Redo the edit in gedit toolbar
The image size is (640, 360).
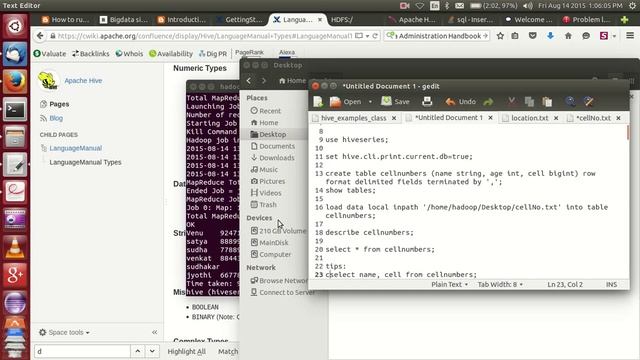click(x=488, y=102)
